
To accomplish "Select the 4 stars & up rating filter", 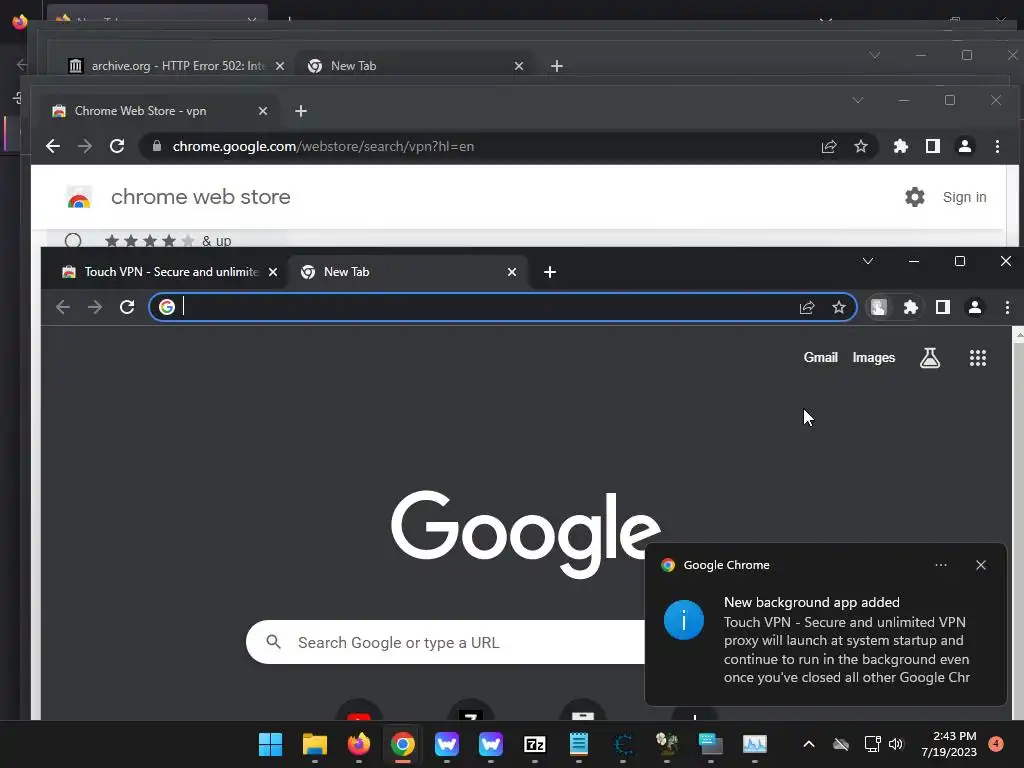I will click(73, 241).
